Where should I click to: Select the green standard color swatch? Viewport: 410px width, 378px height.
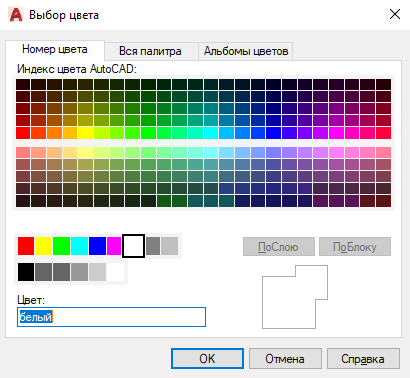click(62, 246)
